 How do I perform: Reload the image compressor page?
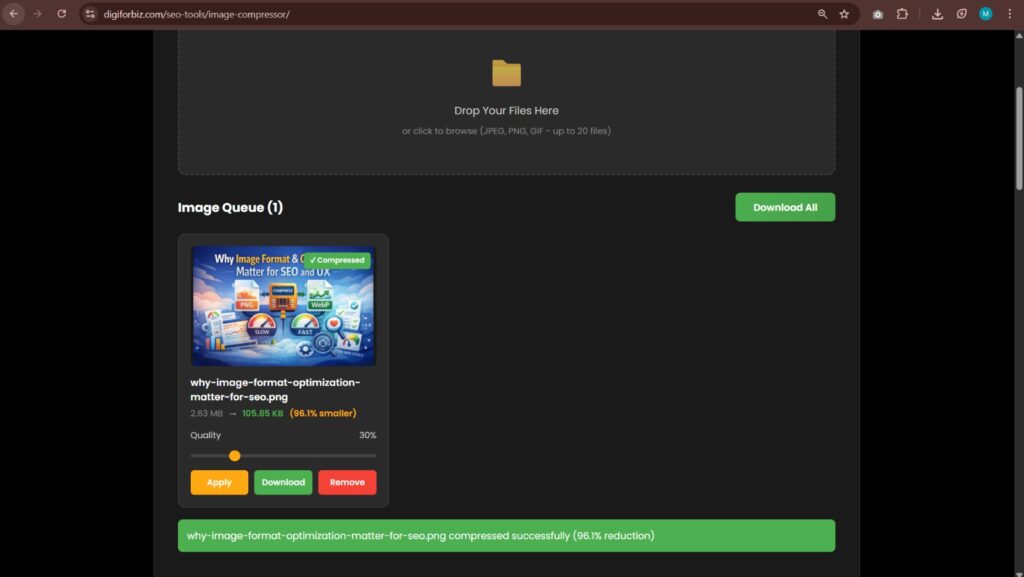(x=62, y=14)
